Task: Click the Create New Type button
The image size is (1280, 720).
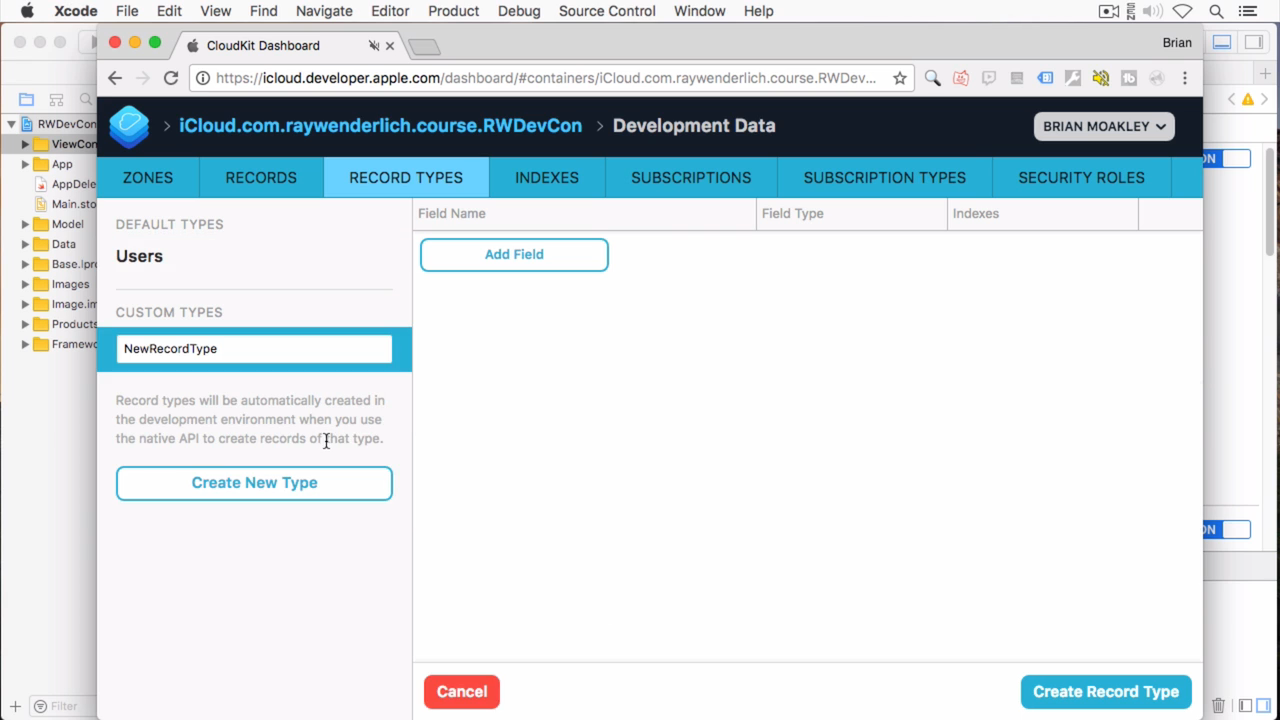Action: 254,482
